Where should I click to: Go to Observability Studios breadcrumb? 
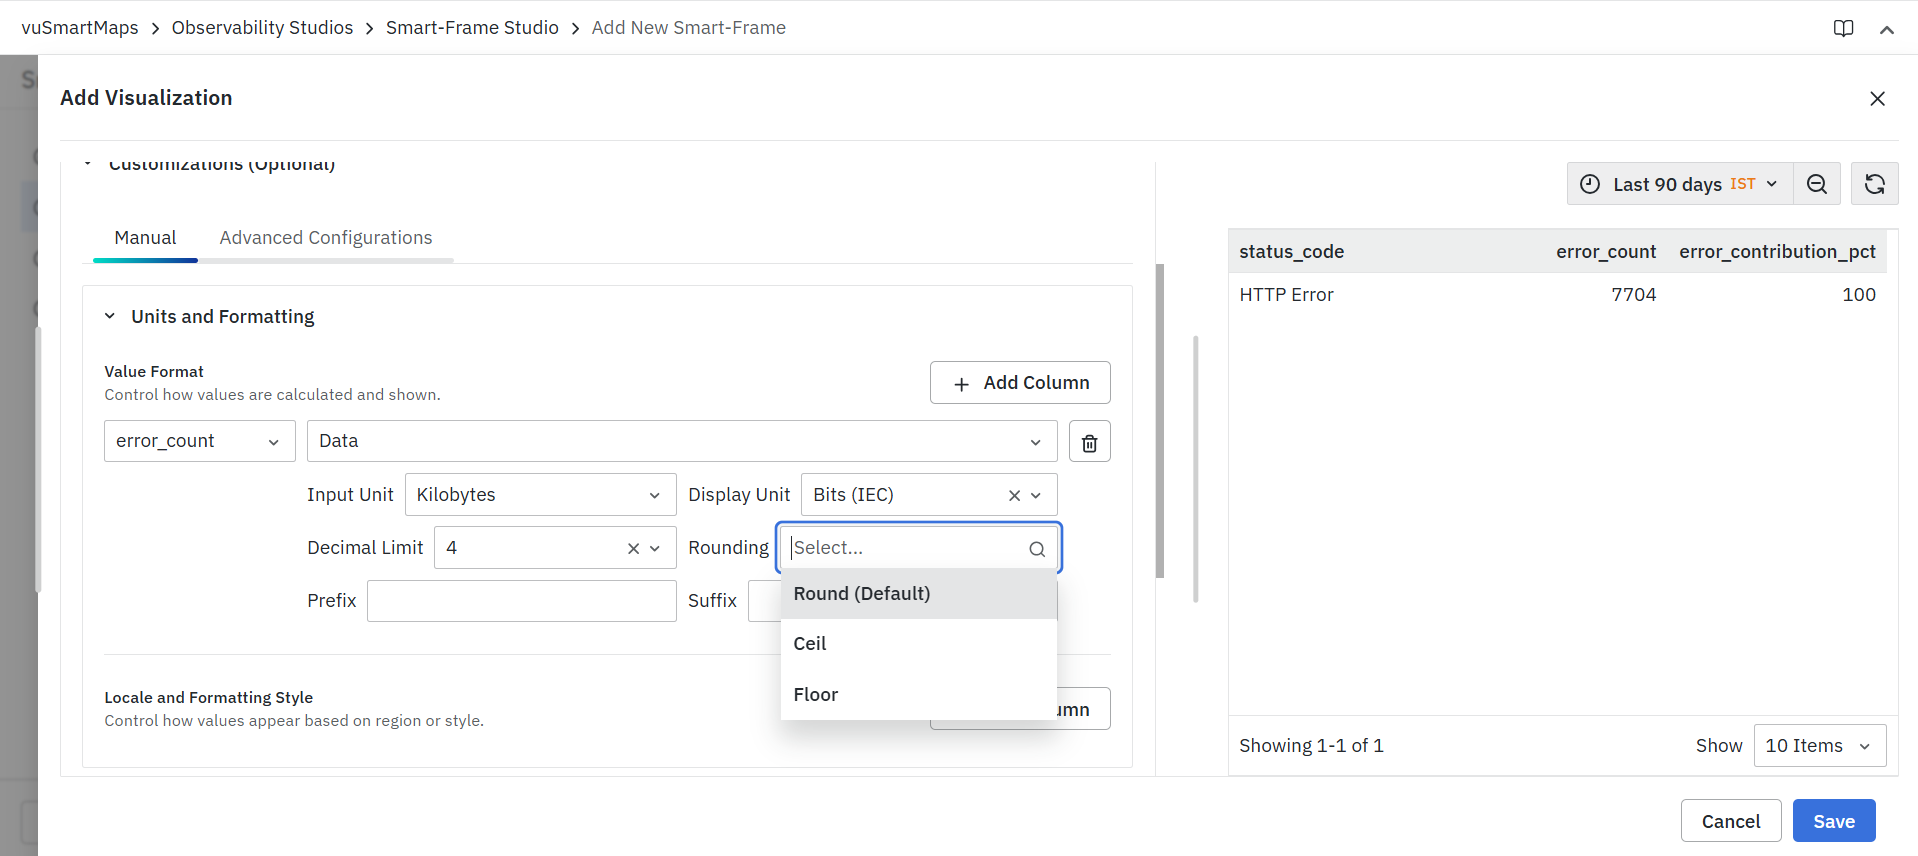(262, 28)
